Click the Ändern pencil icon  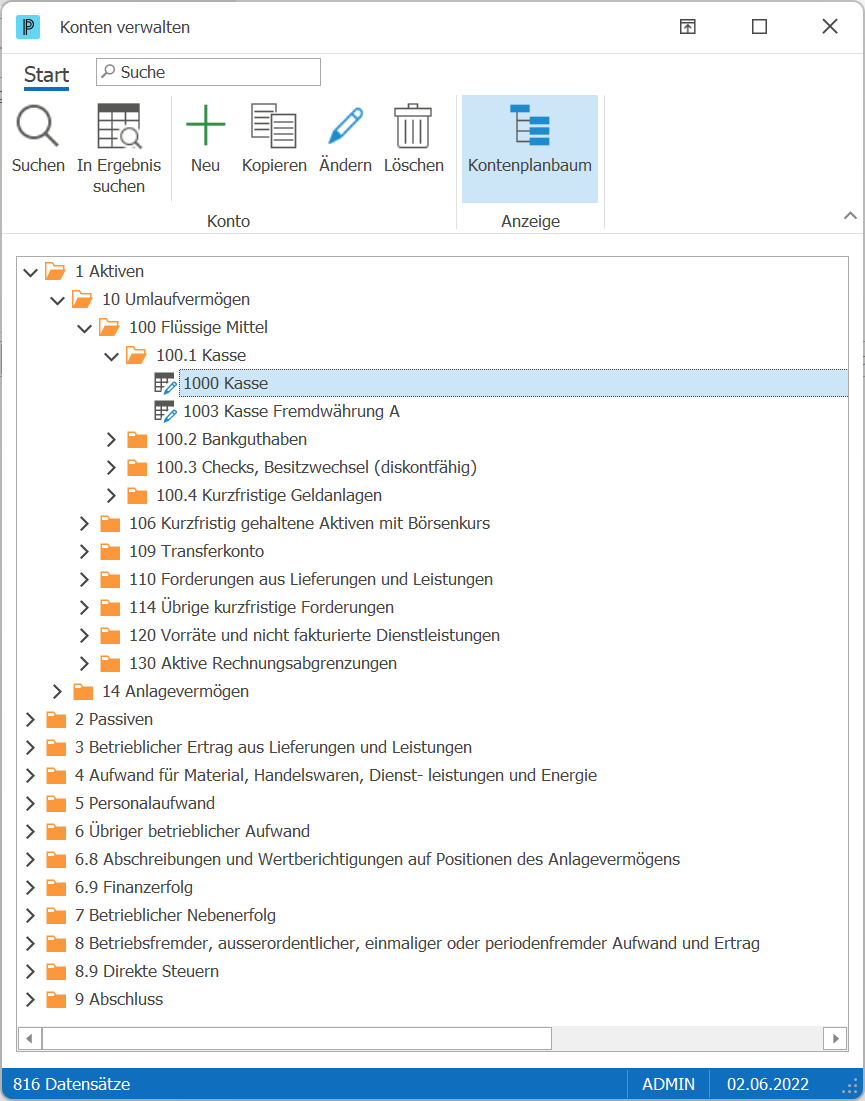pyautogui.click(x=345, y=126)
